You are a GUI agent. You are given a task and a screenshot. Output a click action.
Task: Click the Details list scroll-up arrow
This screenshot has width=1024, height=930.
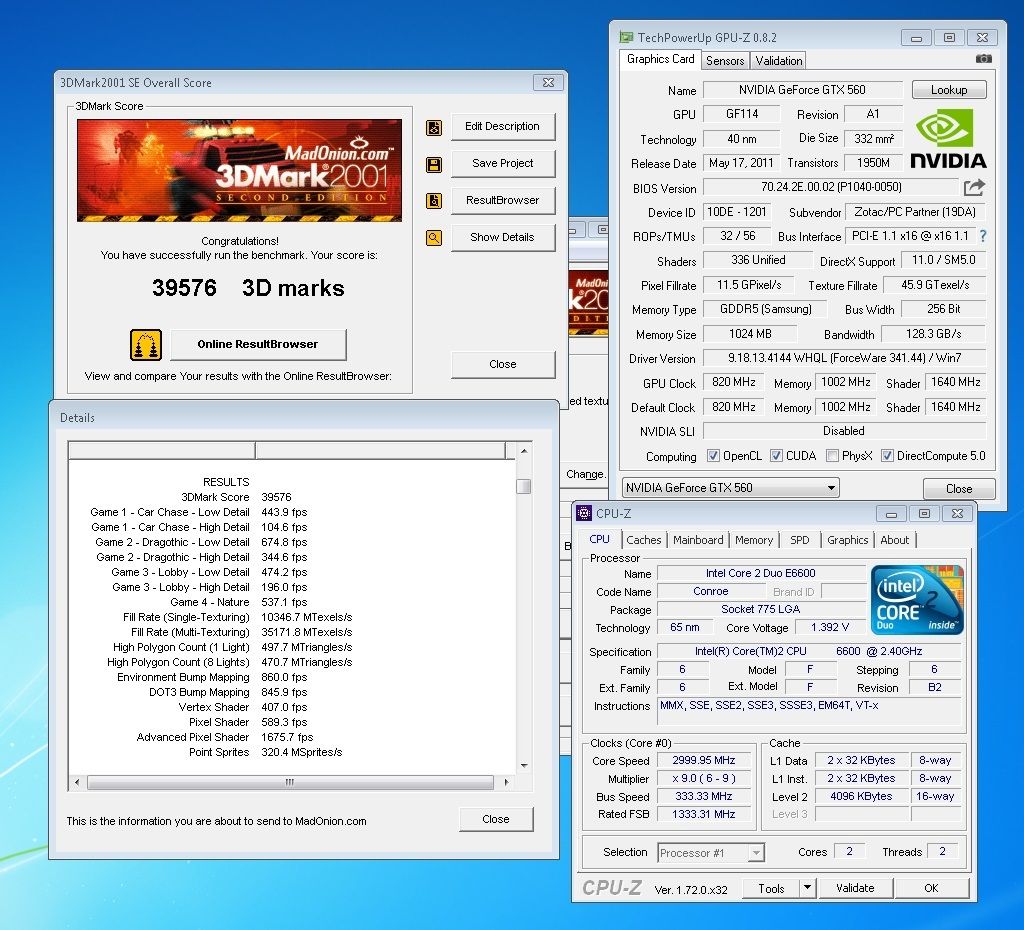click(523, 451)
